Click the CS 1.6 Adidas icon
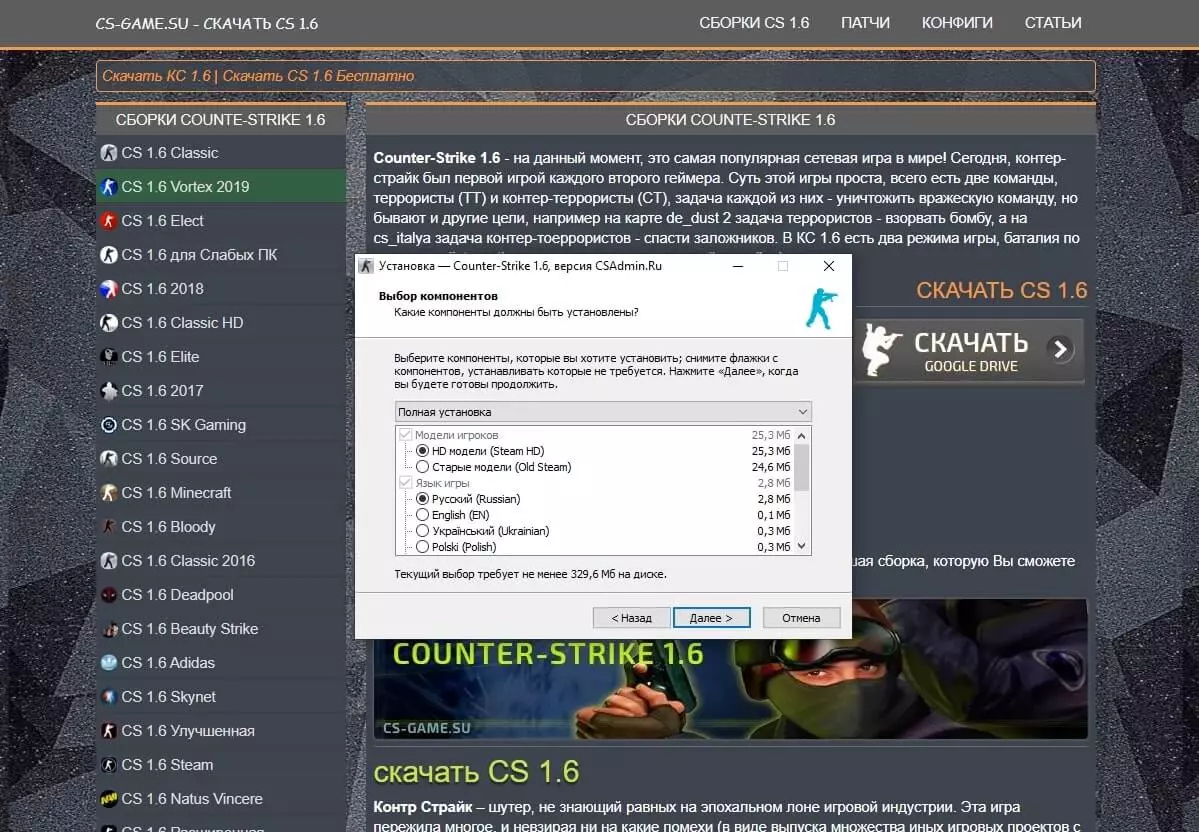This screenshot has width=1199, height=832. [x=109, y=663]
